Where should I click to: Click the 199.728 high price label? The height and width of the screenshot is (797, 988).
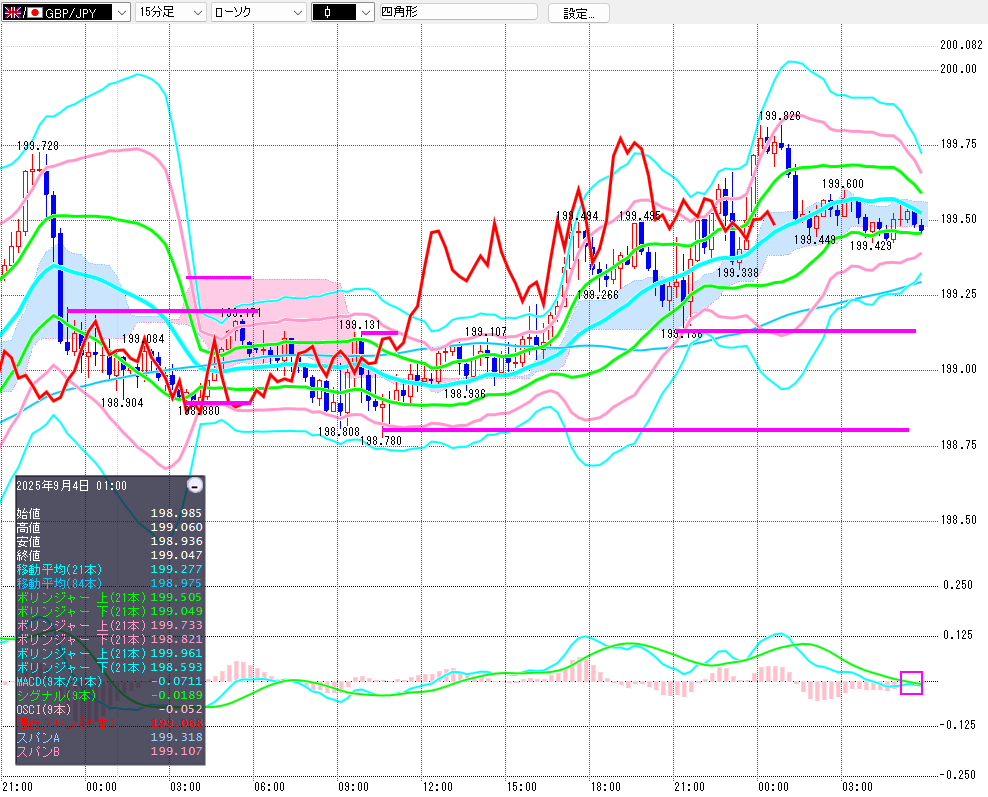click(x=38, y=146)
